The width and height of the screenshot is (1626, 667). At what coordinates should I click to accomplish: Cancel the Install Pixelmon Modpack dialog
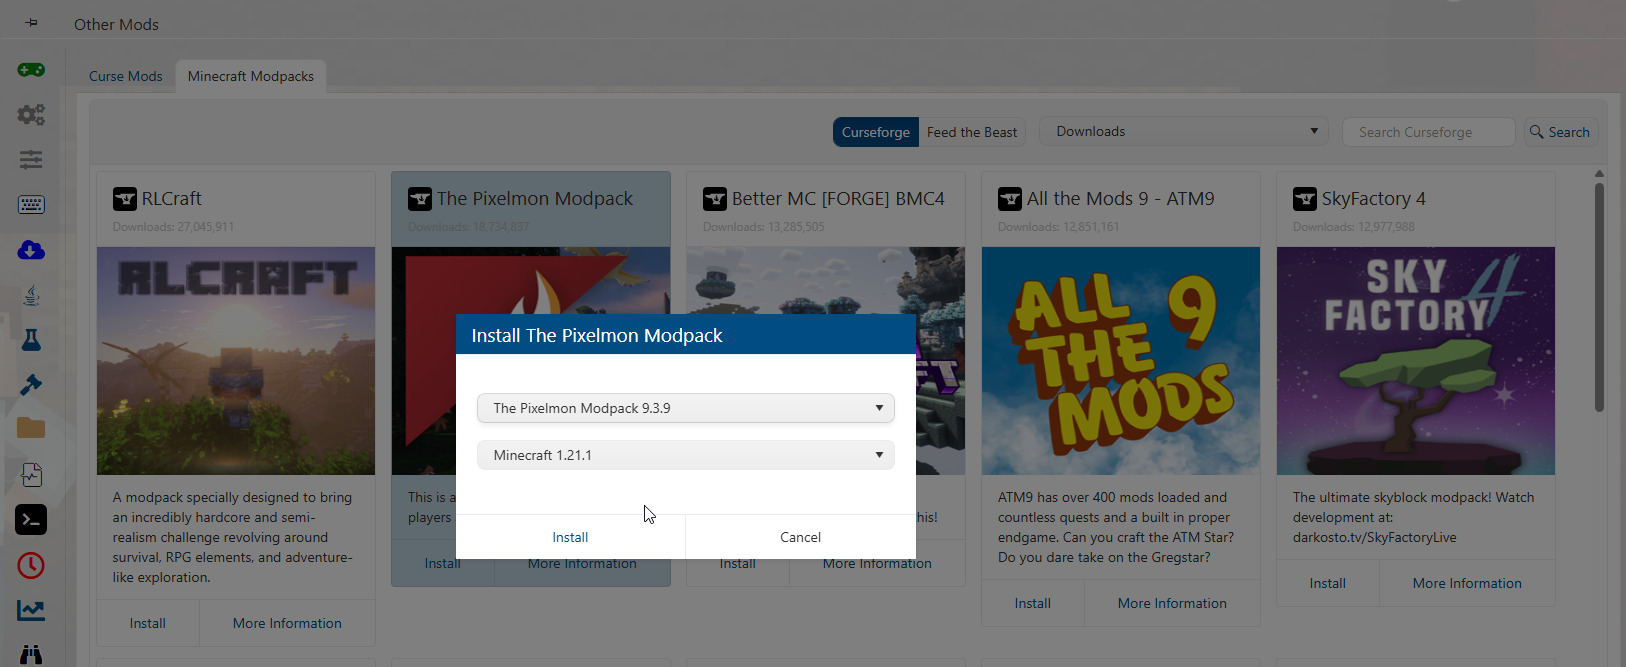(x=800, y=537)
